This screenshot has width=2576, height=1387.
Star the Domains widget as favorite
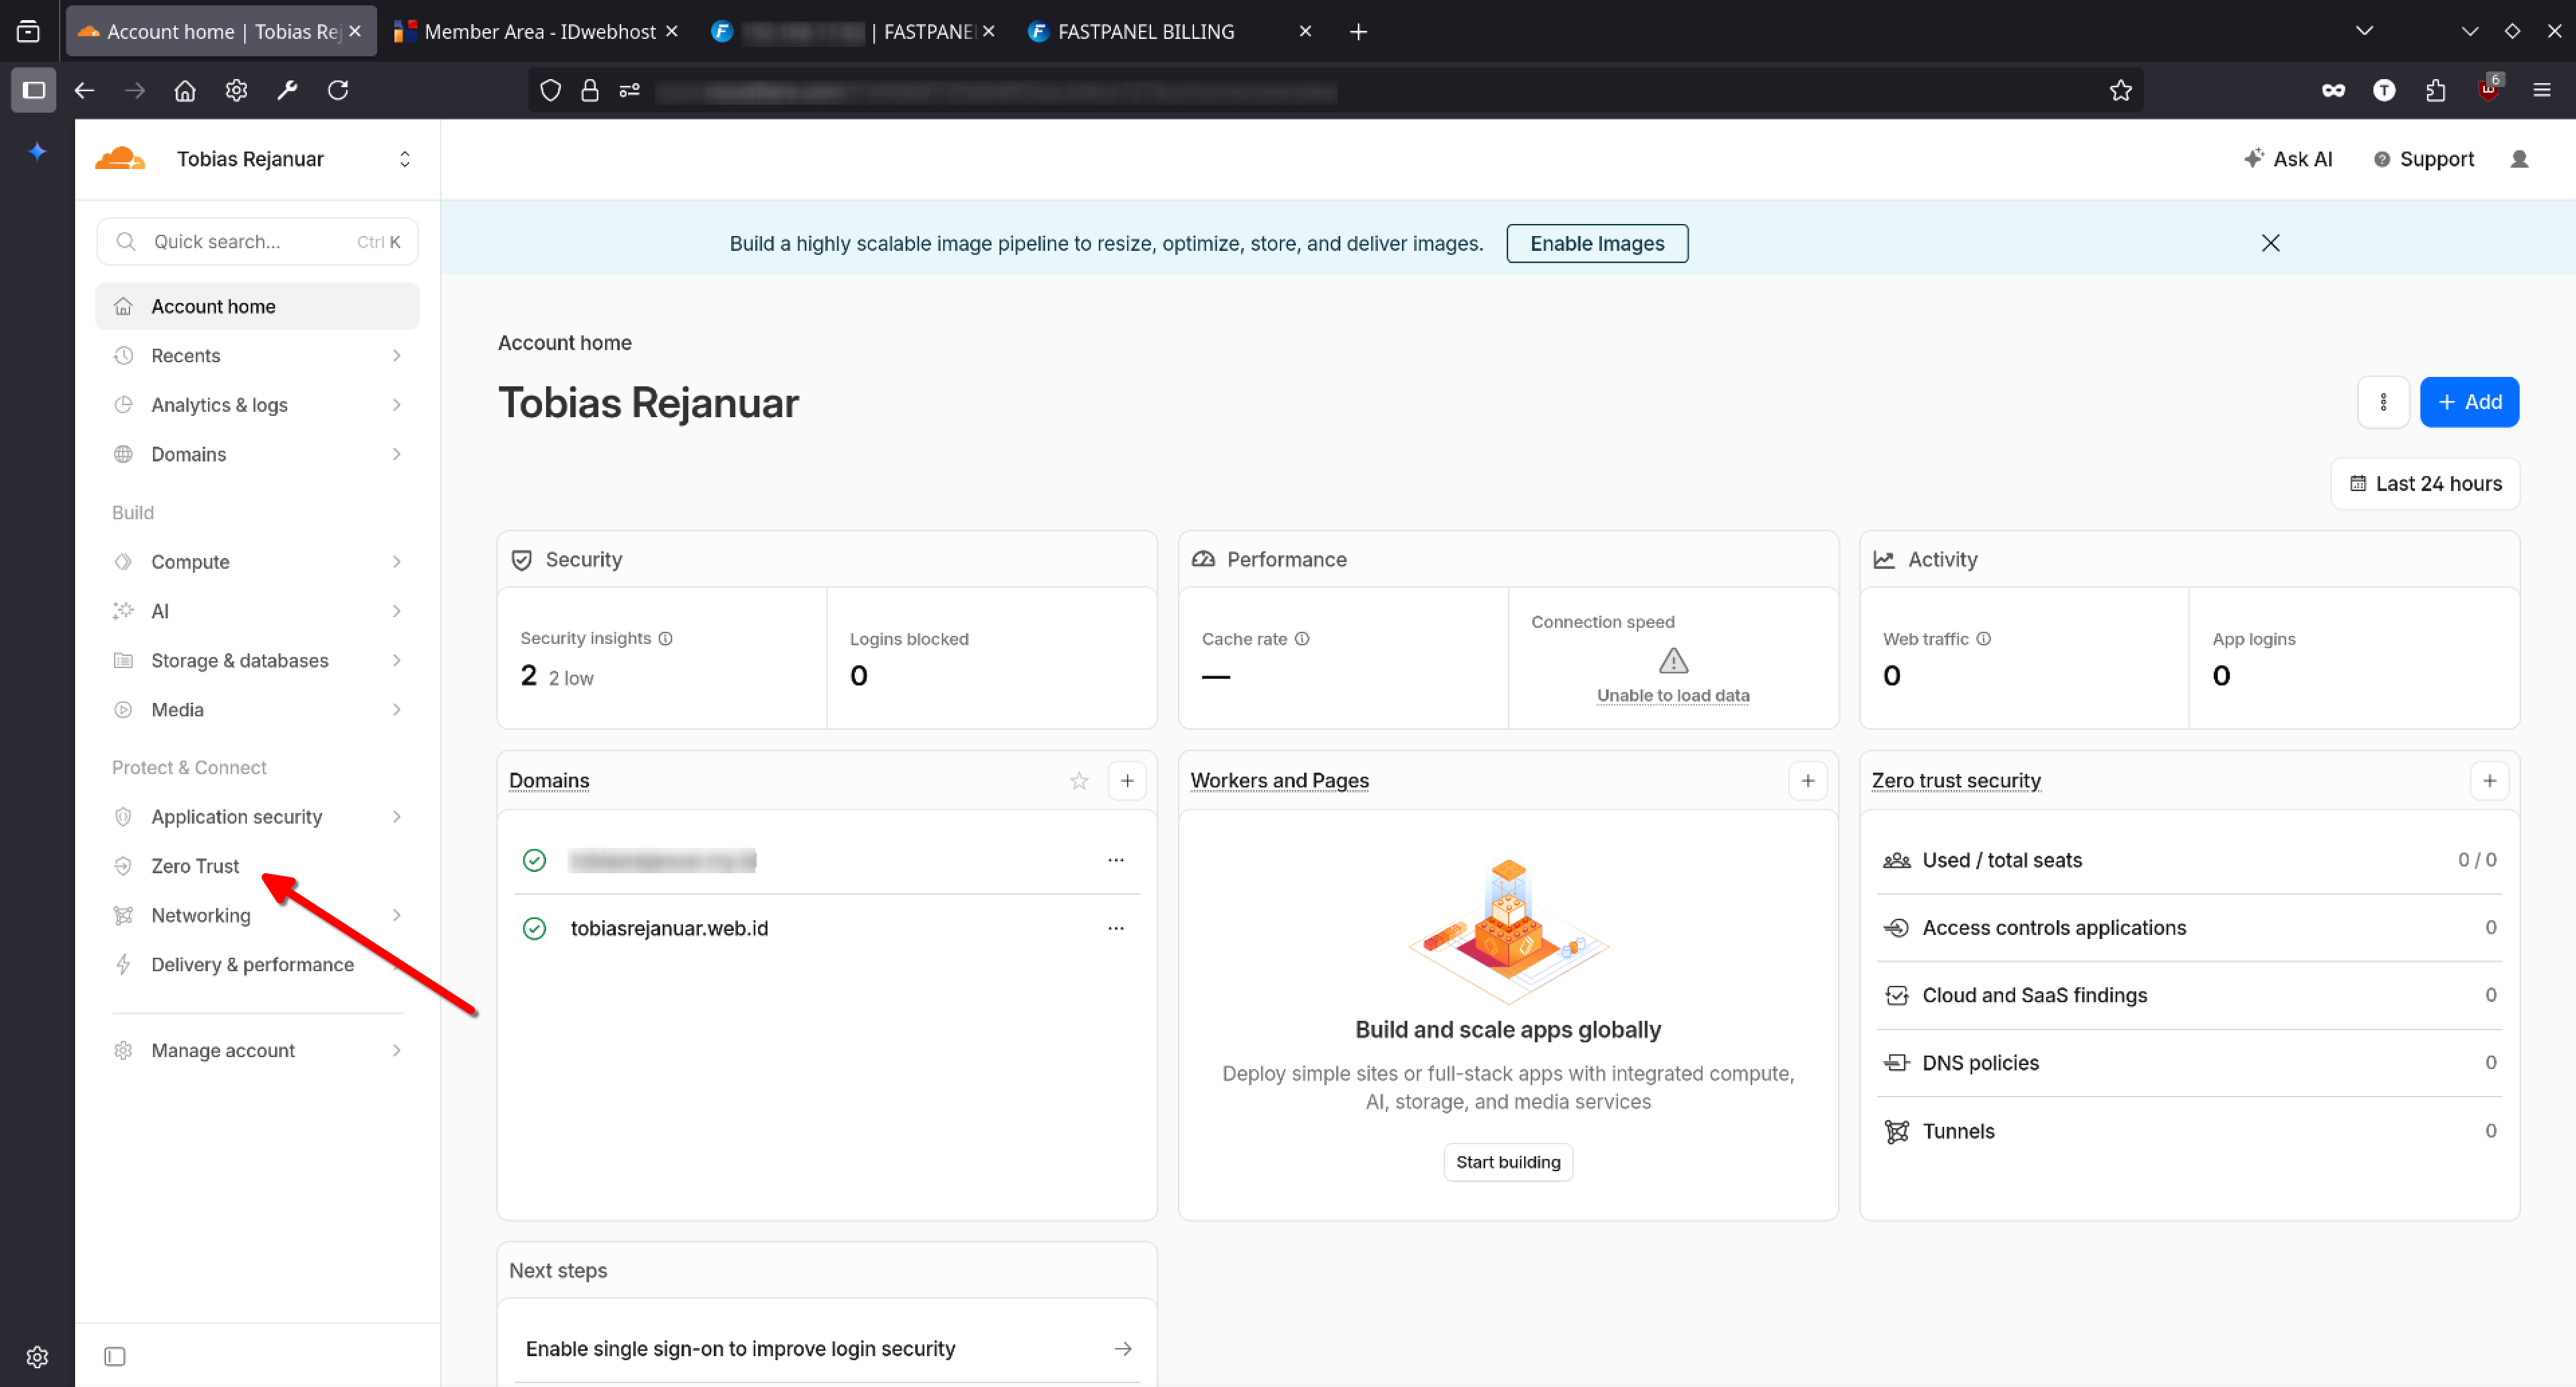click(x=1079, y=780)
